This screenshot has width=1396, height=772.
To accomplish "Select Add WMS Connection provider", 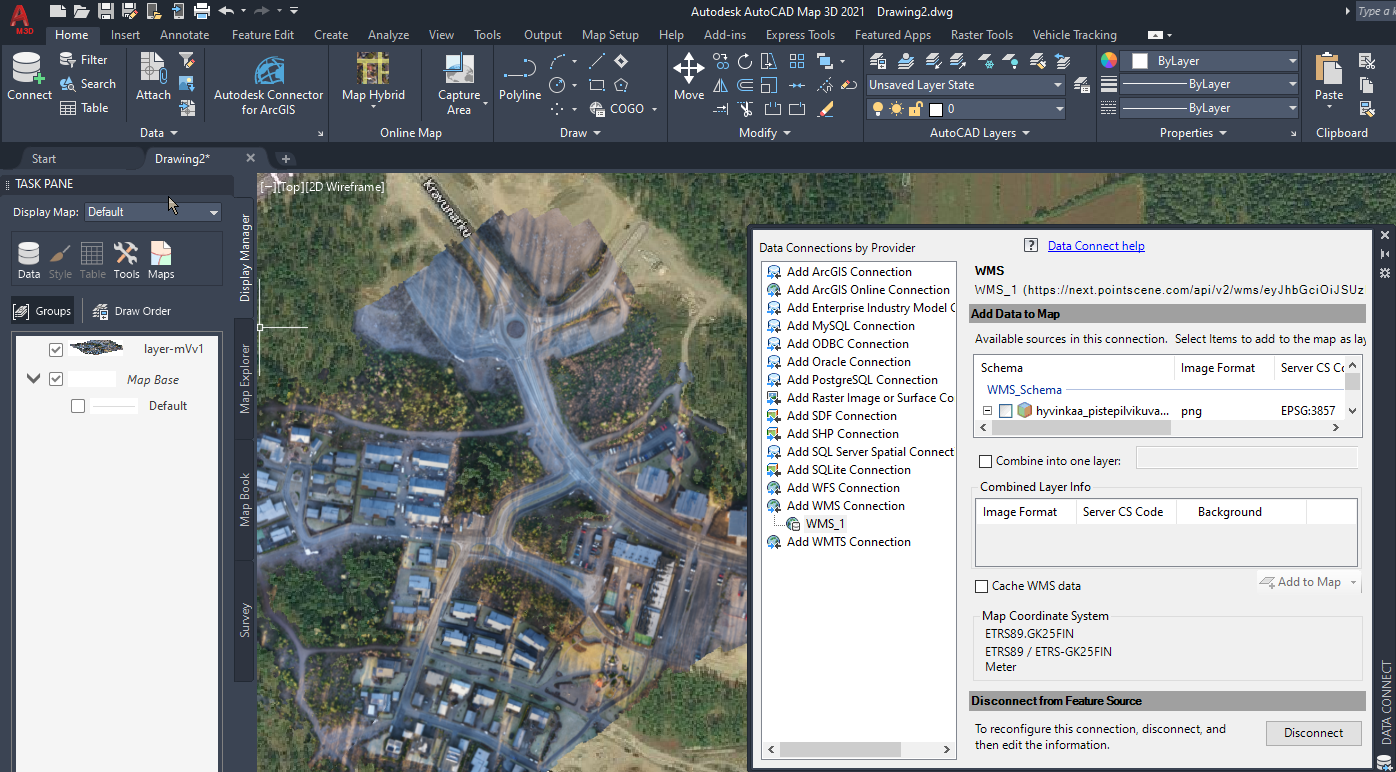I will pos(845,506).
